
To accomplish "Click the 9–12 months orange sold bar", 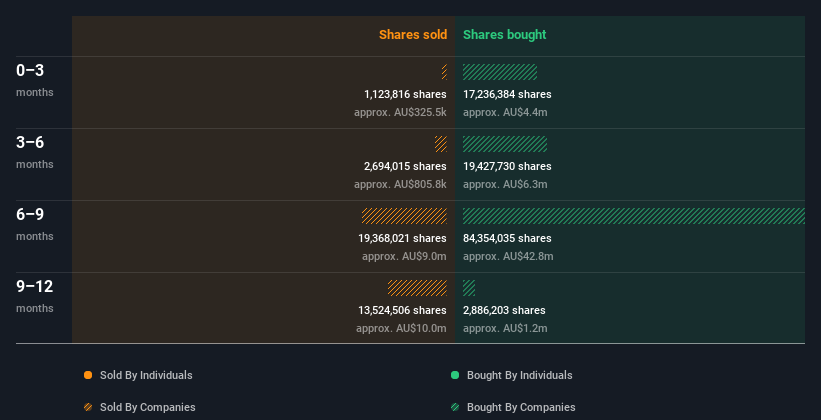I will [417, 288].
